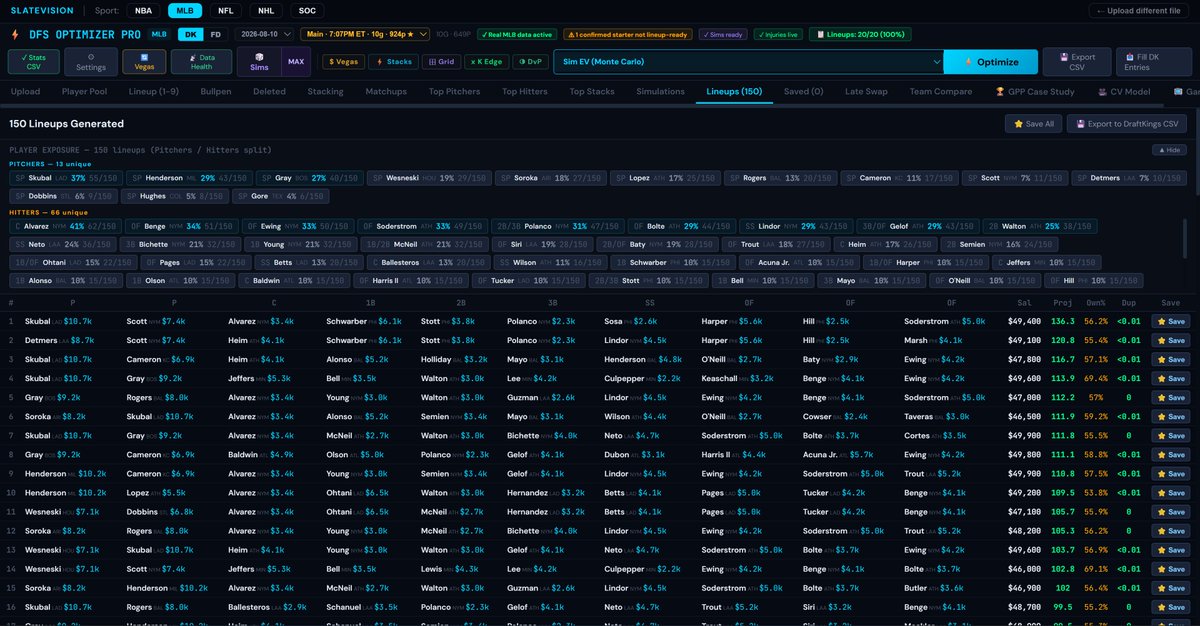The width and height of the screenshot is (1200, 626).
Task: Switch site to DK
Action: pos(190,34)
